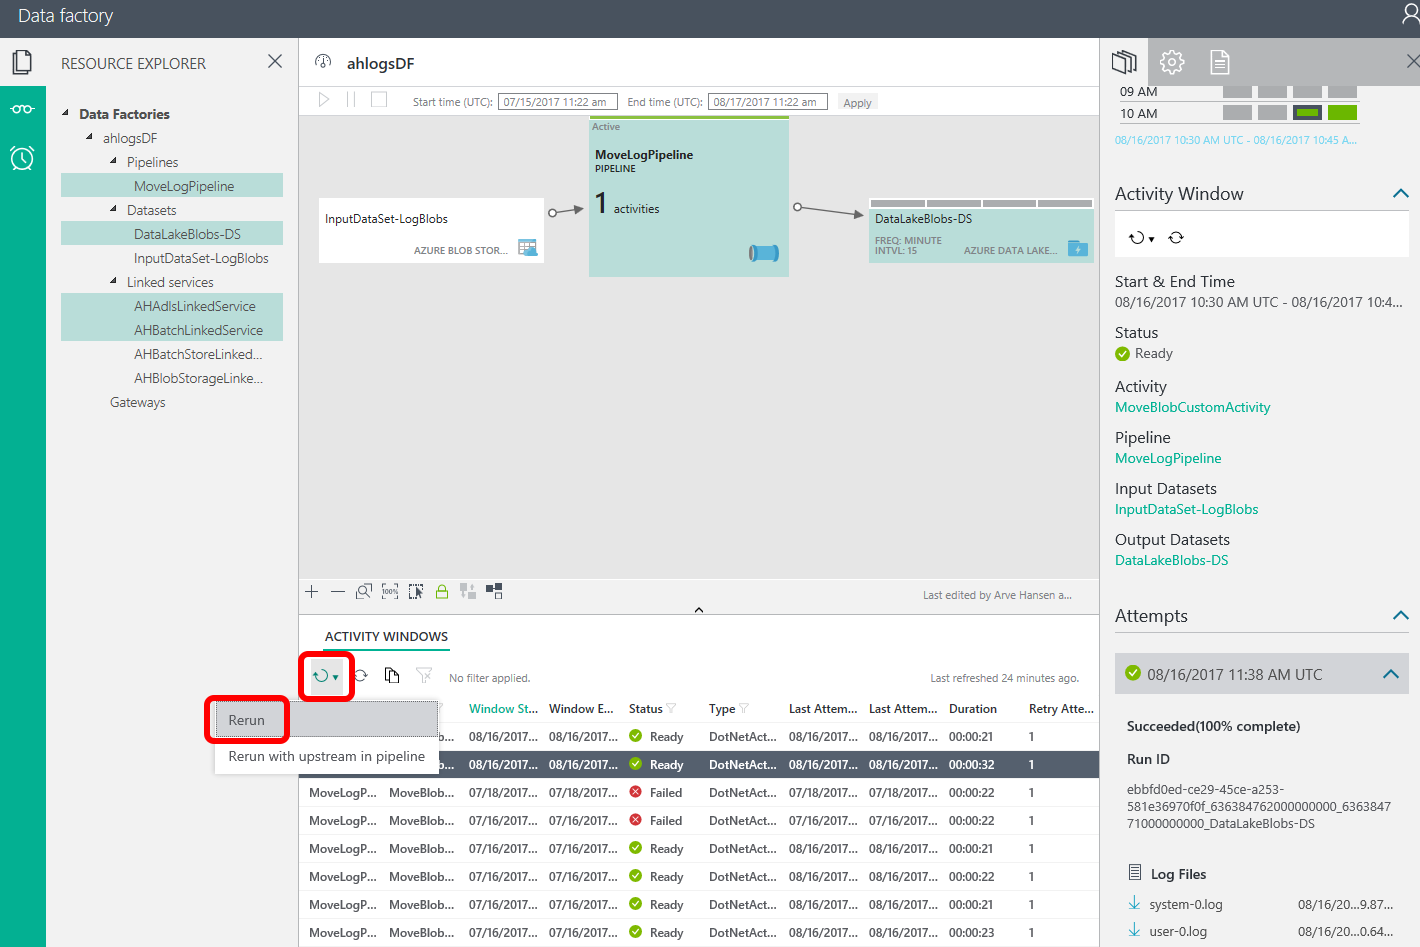Open the script document tab in right panel

pyautogui.click(x=1220, y=62)
